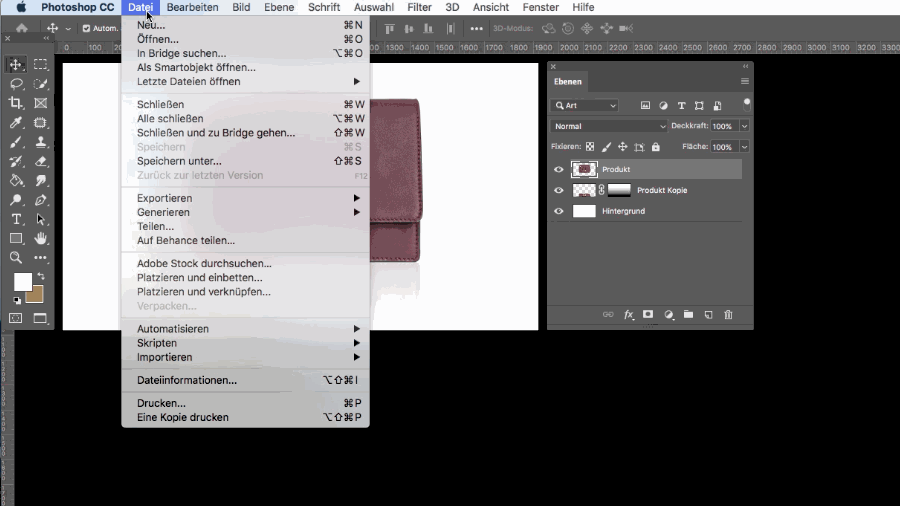Pick the Eyedropper tool
Screen dimensions: 900x506
coord(16,123)
